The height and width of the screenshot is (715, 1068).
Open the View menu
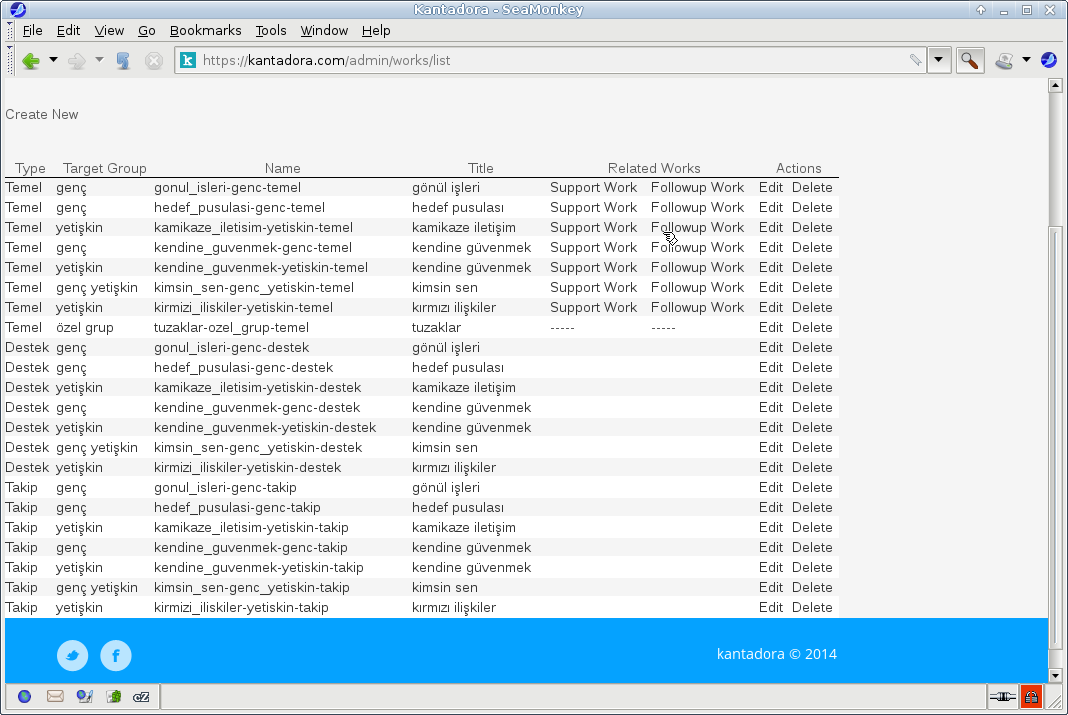(x=109, y=31)
